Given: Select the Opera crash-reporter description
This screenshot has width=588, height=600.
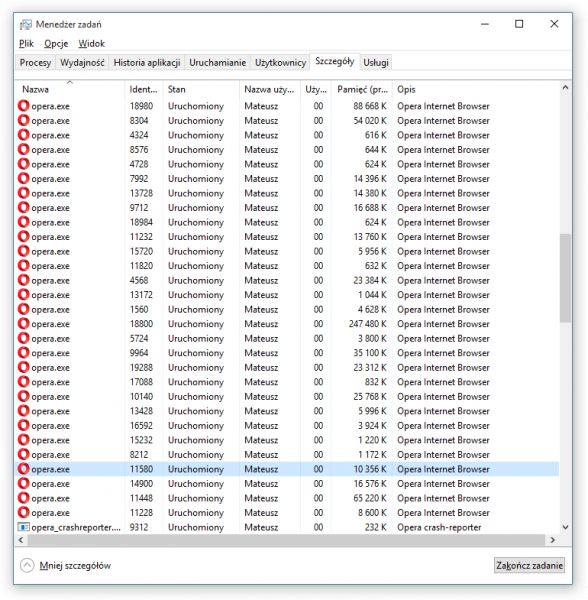Looking at the screenshot, I should (439, 527).
